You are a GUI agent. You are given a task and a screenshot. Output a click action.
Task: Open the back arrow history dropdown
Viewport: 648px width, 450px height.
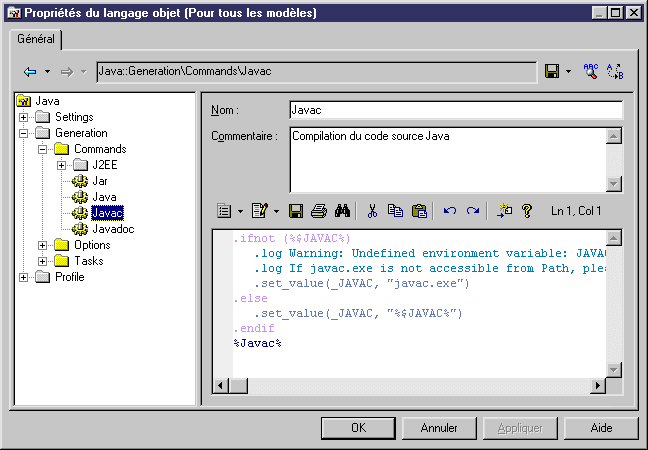47,72
